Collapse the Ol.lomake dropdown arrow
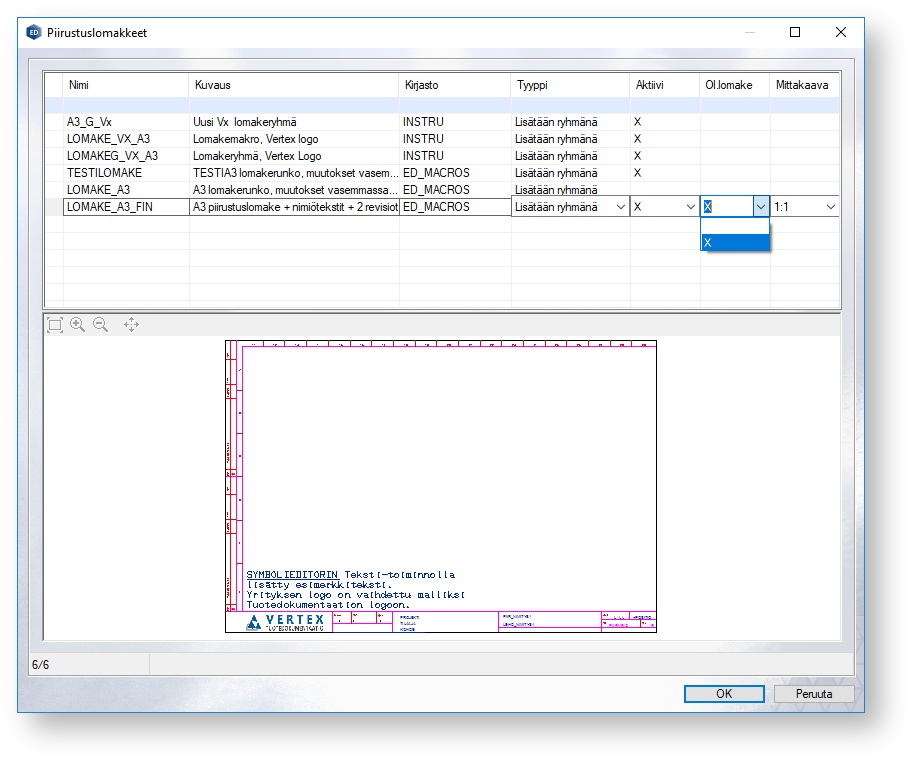Screen dimensions: 913x761 [x=760, y=207]
